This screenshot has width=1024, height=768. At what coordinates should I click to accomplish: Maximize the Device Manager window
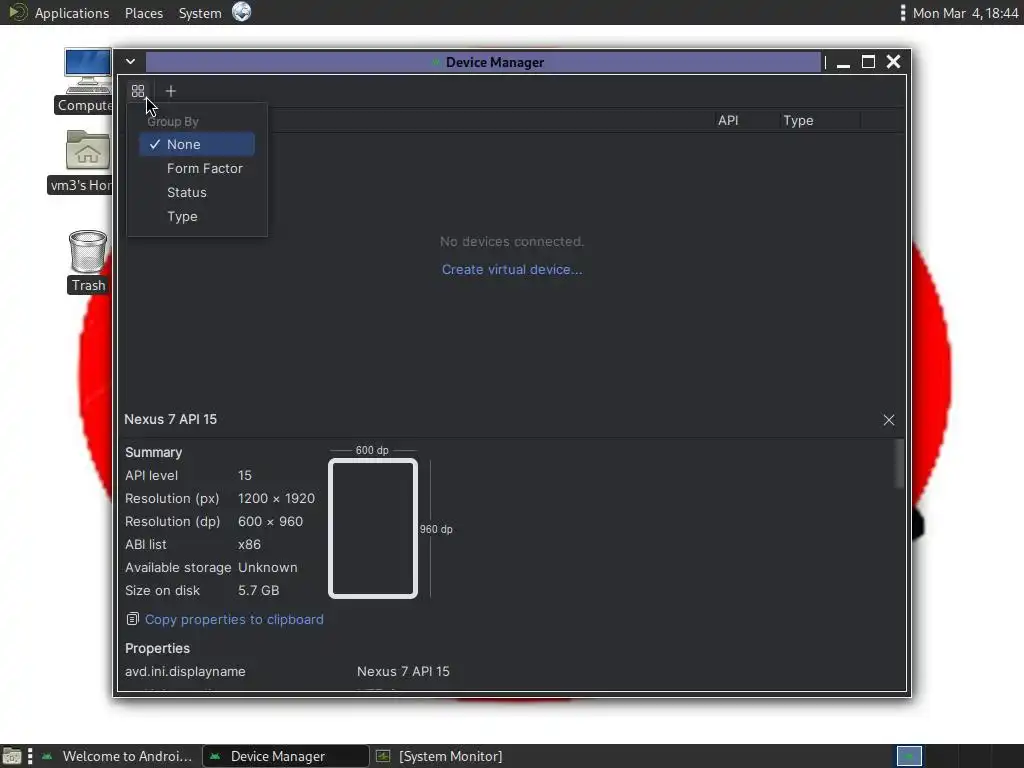[x=869, y=62]
